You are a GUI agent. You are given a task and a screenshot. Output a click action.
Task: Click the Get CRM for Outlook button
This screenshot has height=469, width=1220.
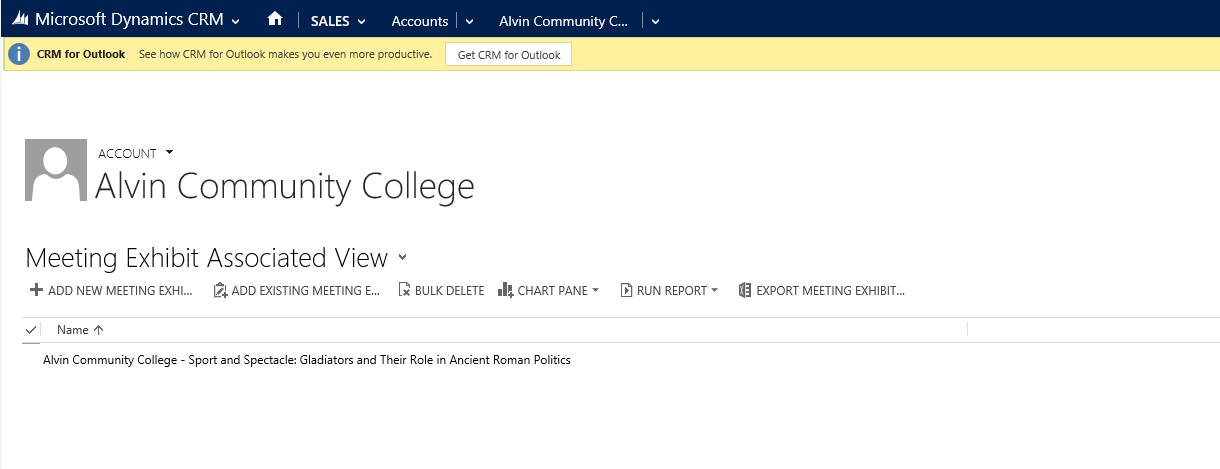pyautogui.click(x=508, y=54)
